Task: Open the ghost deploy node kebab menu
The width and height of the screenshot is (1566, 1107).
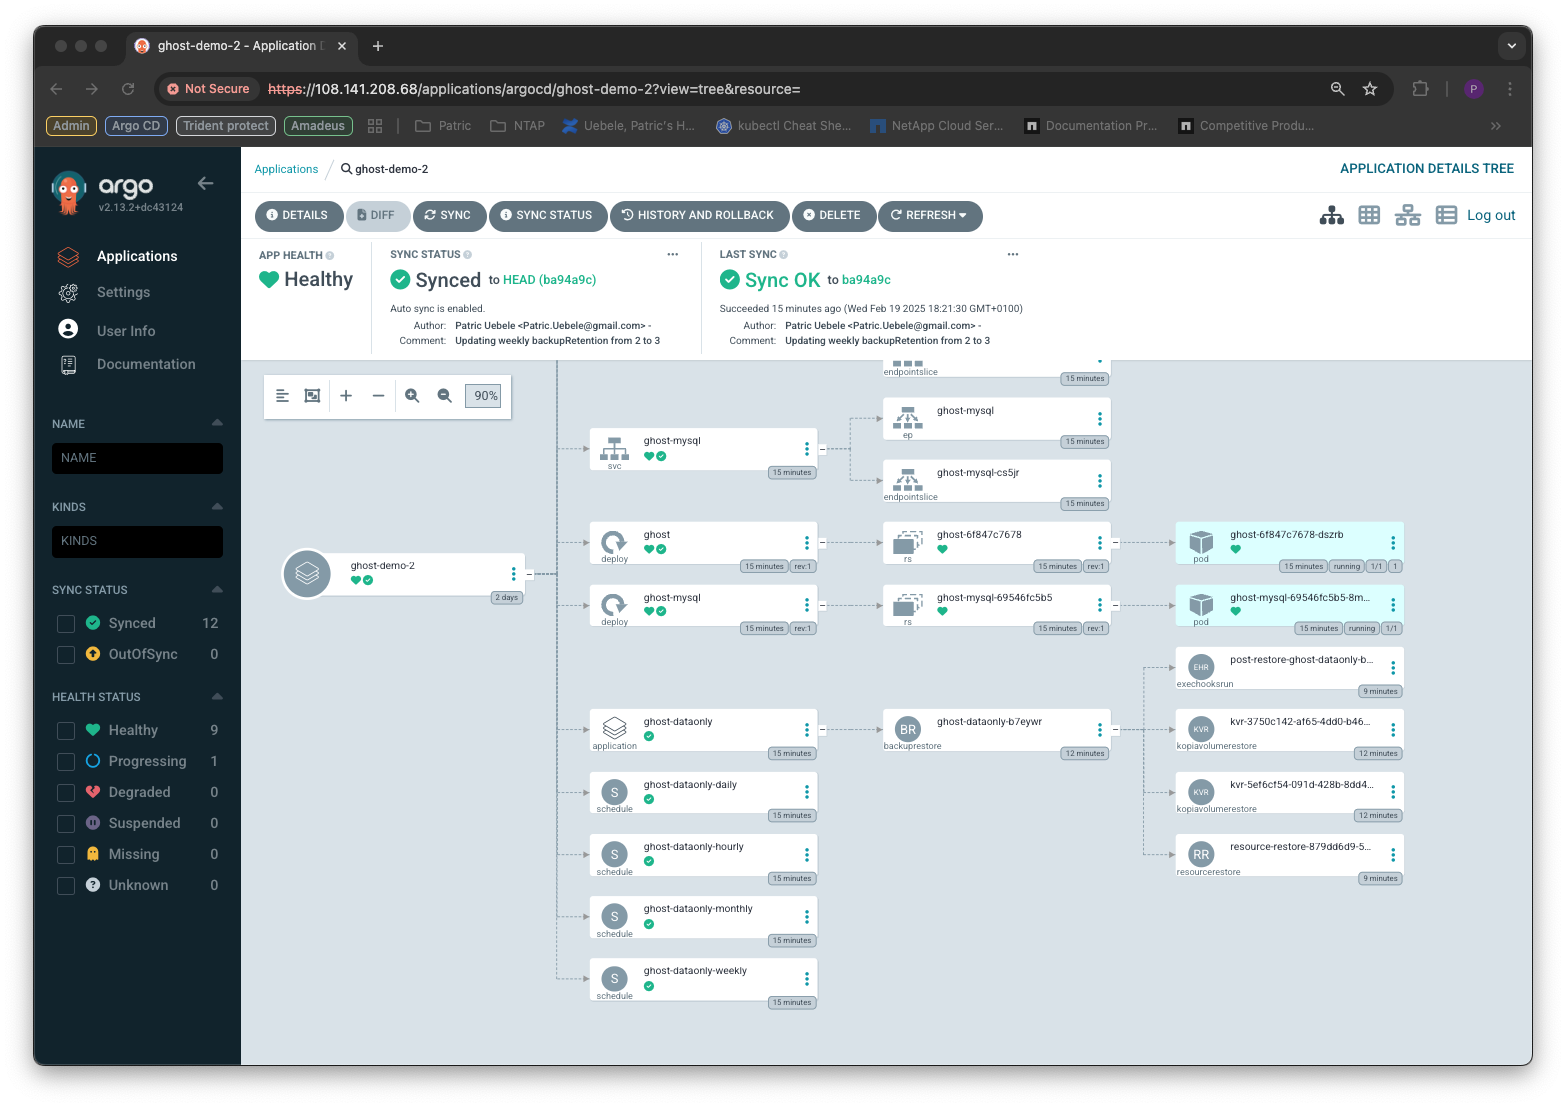Action: (807, 543)
